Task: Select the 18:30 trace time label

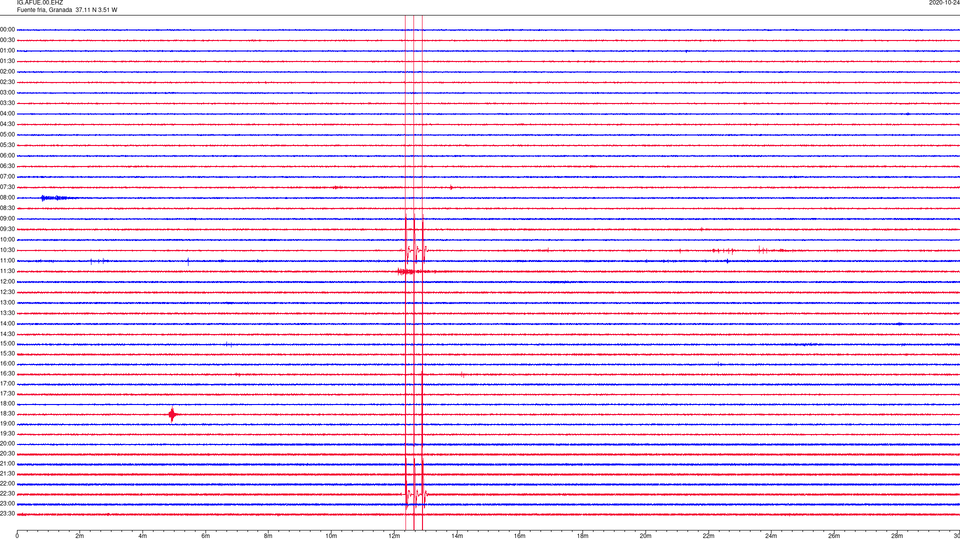Action: 7,414
